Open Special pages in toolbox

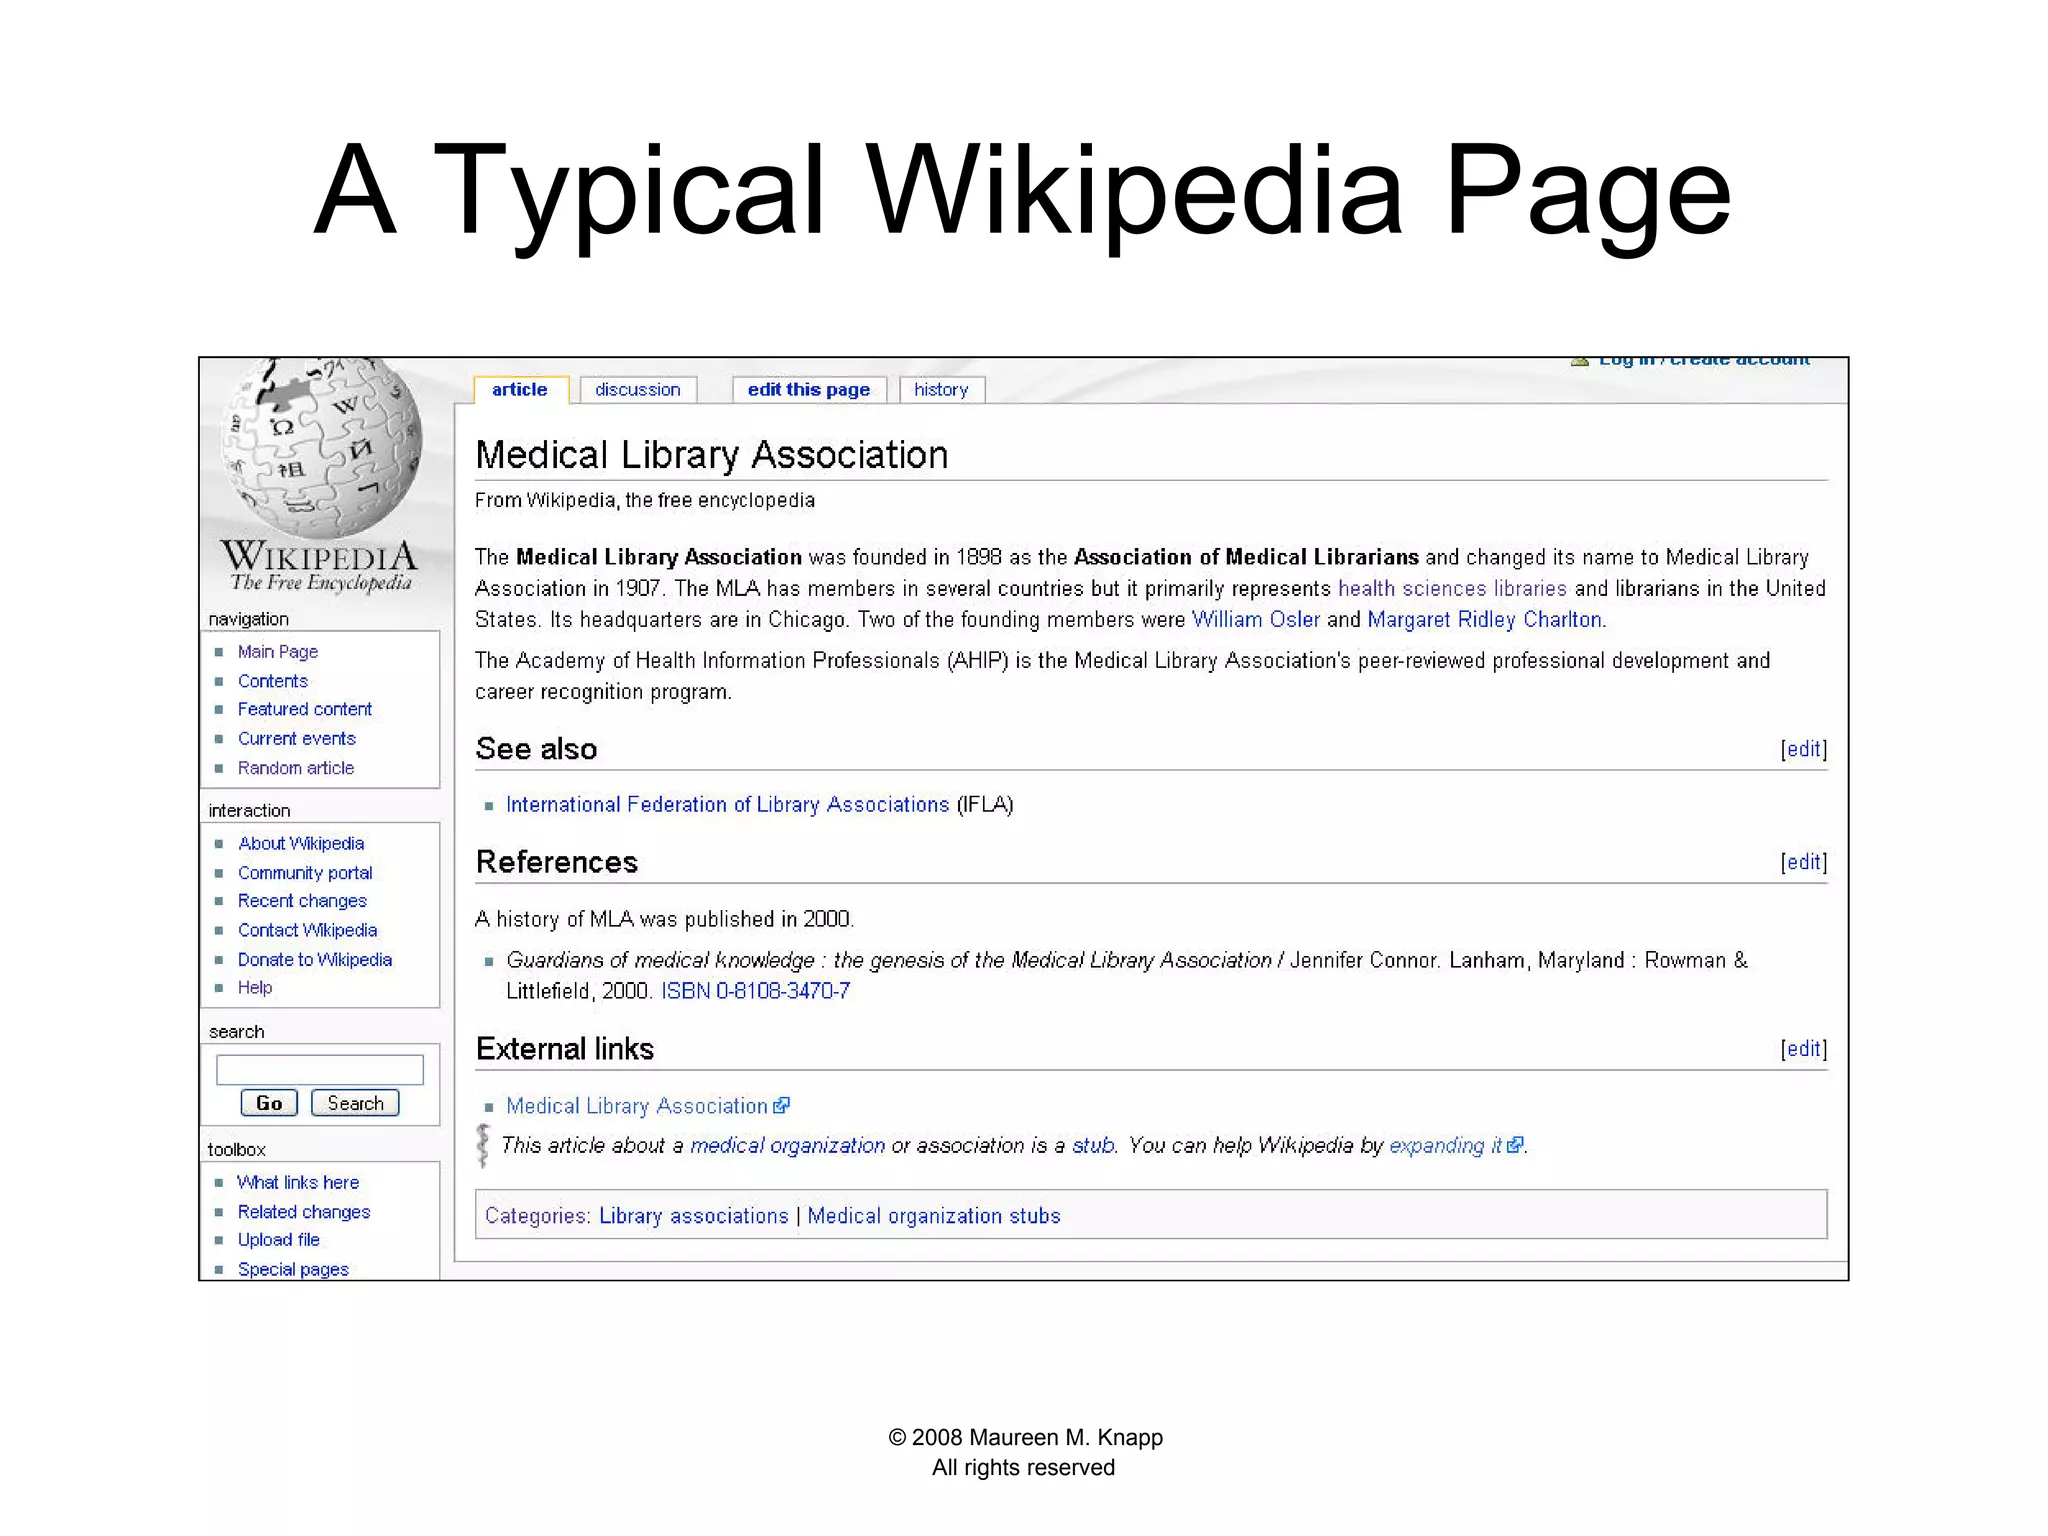click(293, 1270)
